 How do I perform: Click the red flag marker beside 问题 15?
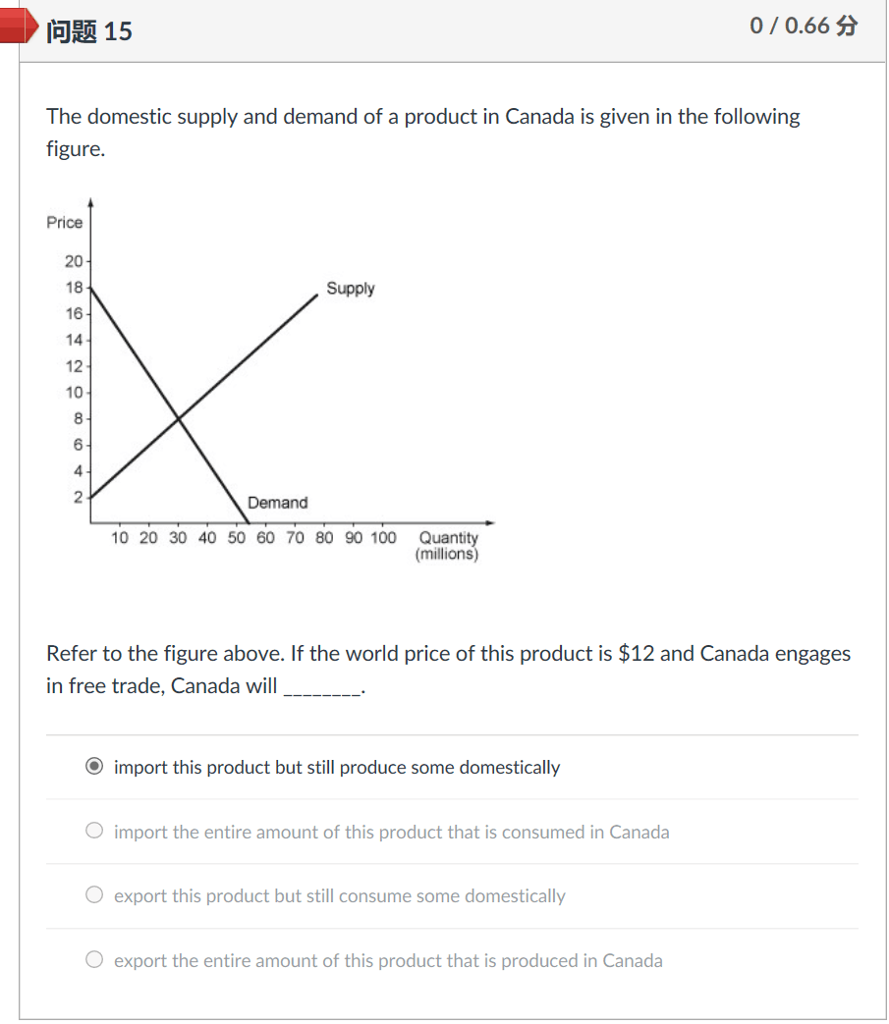[18, 29]
